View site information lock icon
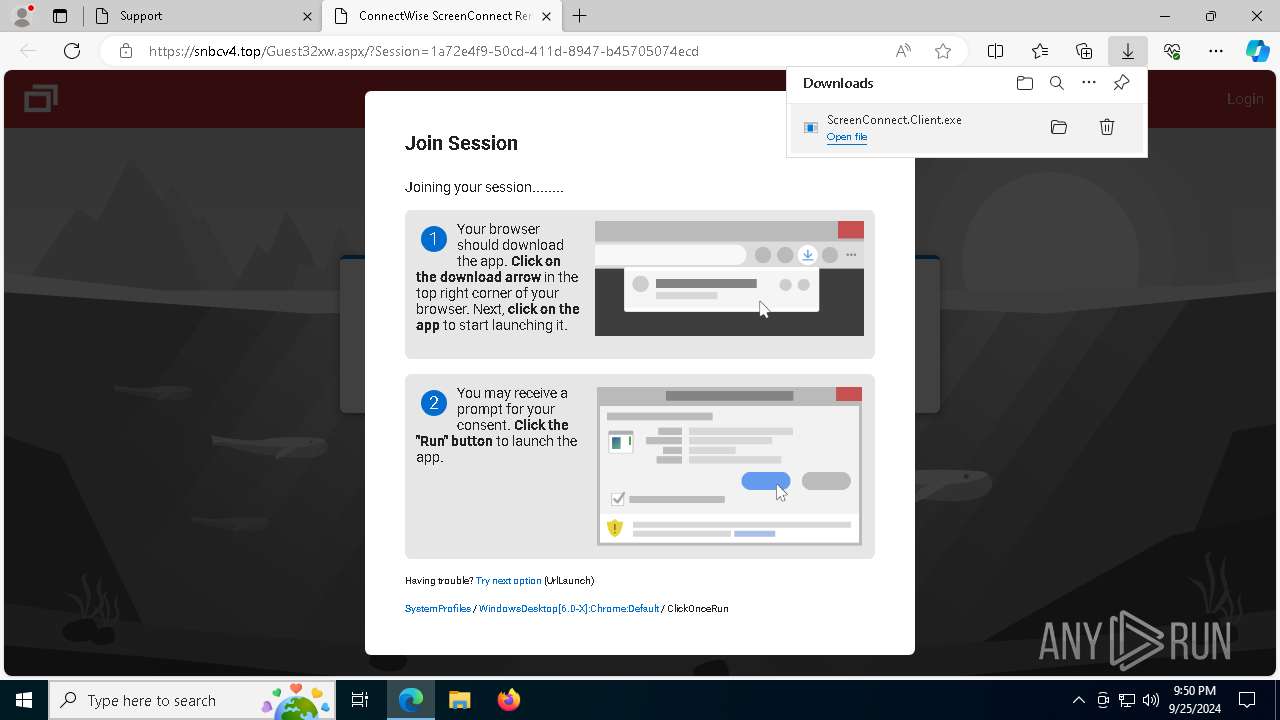The width and height of the screenshot is (1280, 720). click(125, 51)
